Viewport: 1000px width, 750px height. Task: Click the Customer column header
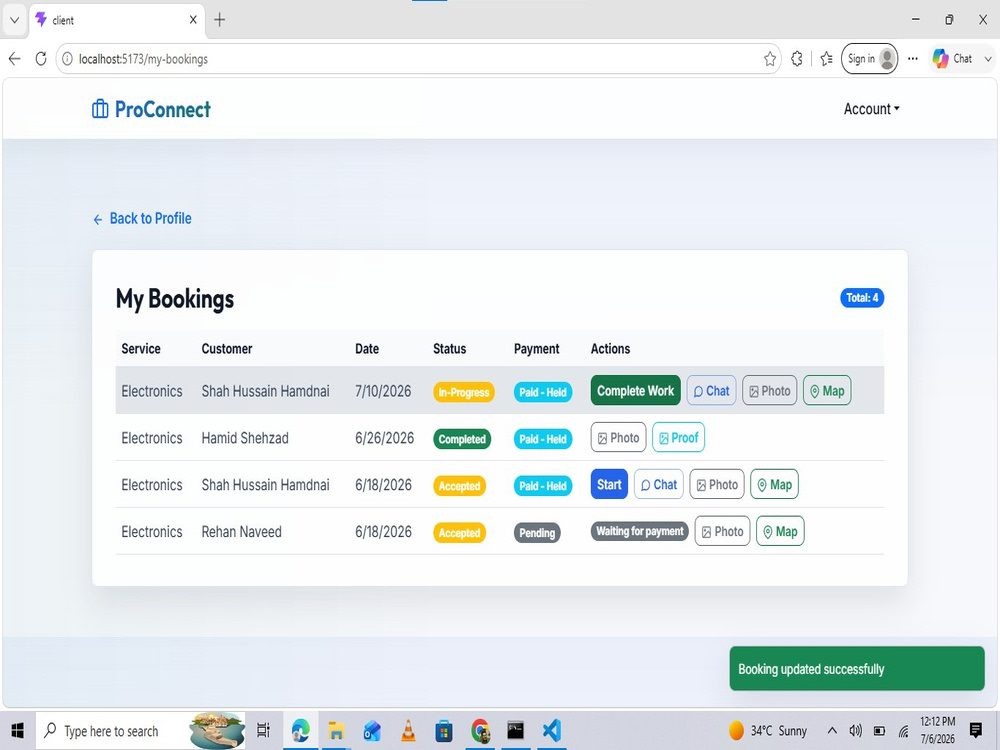tap(226, 349)
